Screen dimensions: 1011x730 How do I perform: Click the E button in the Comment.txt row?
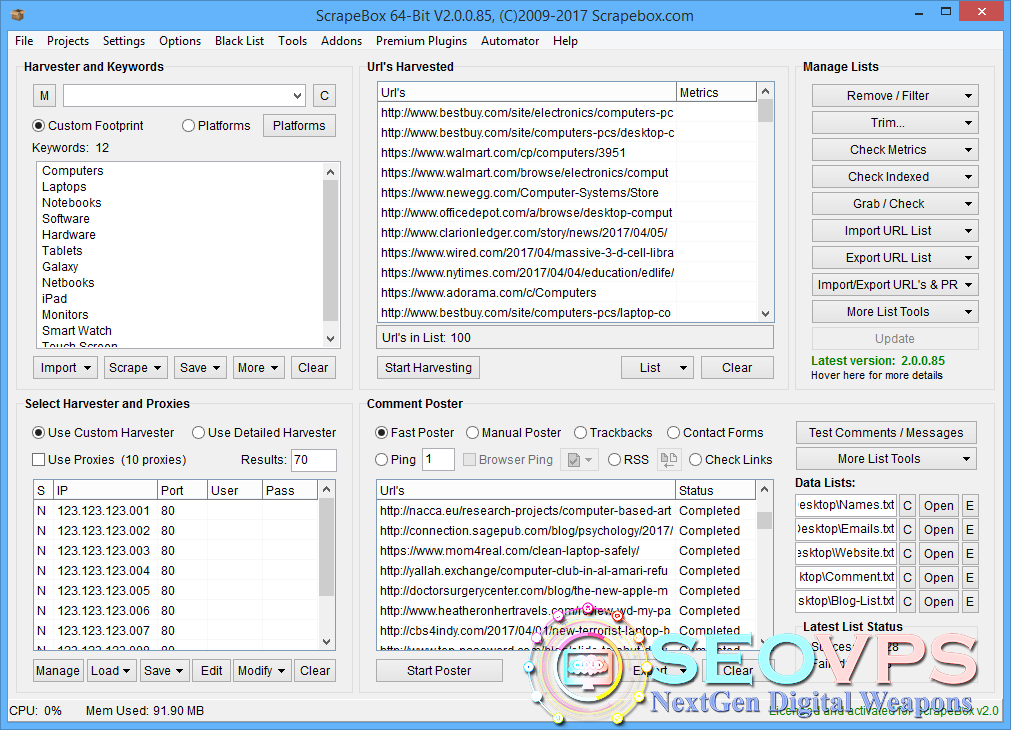[969, 577]
